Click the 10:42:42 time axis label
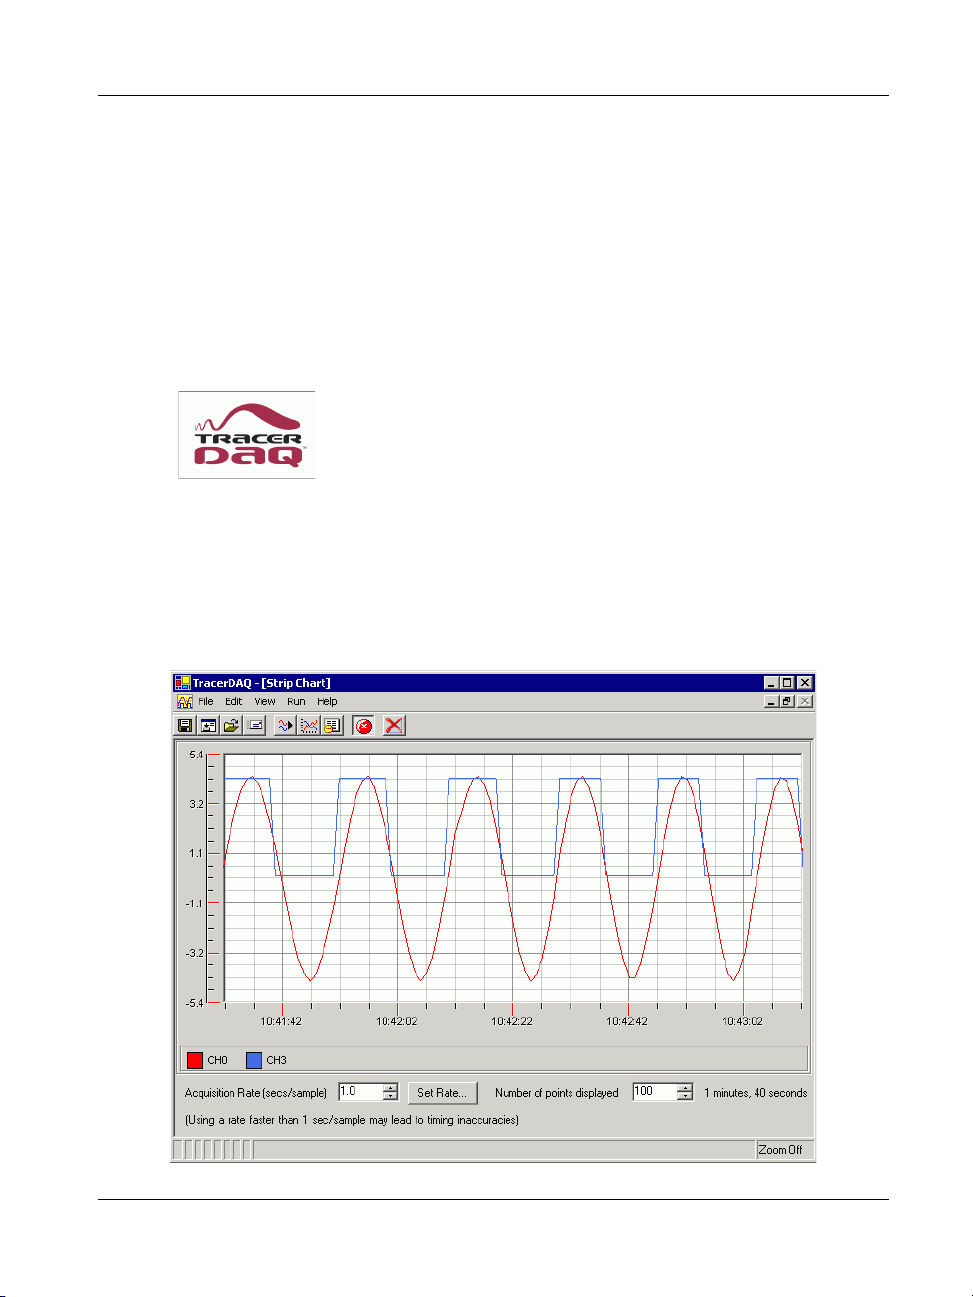Image resolution: width=973 pixels, height=1297 pixels. coord(627,1021)
